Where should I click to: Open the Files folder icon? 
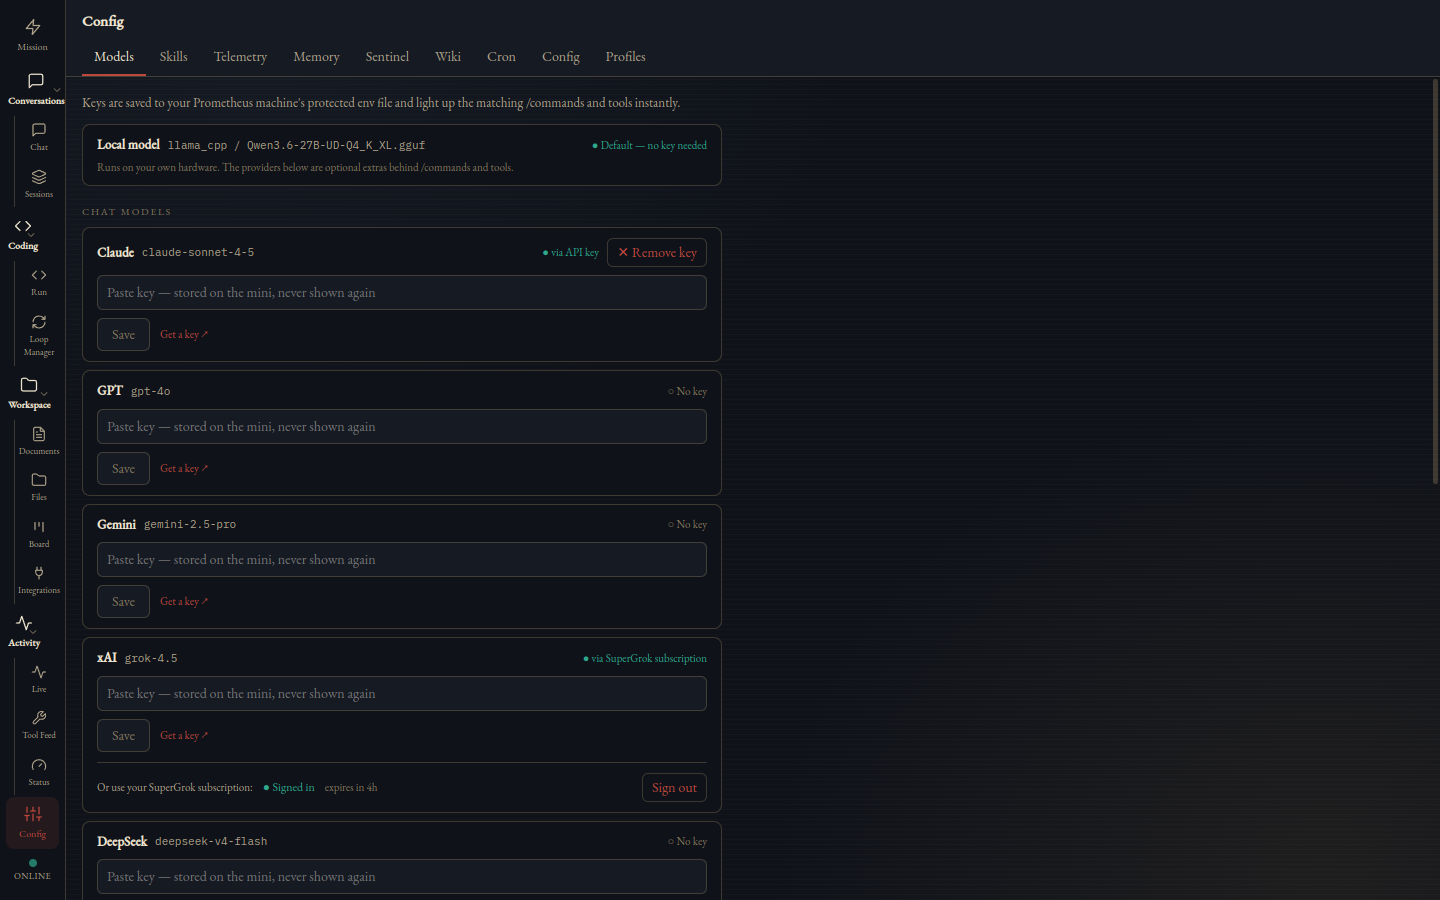pyautogui.click(x=39, y=480)
